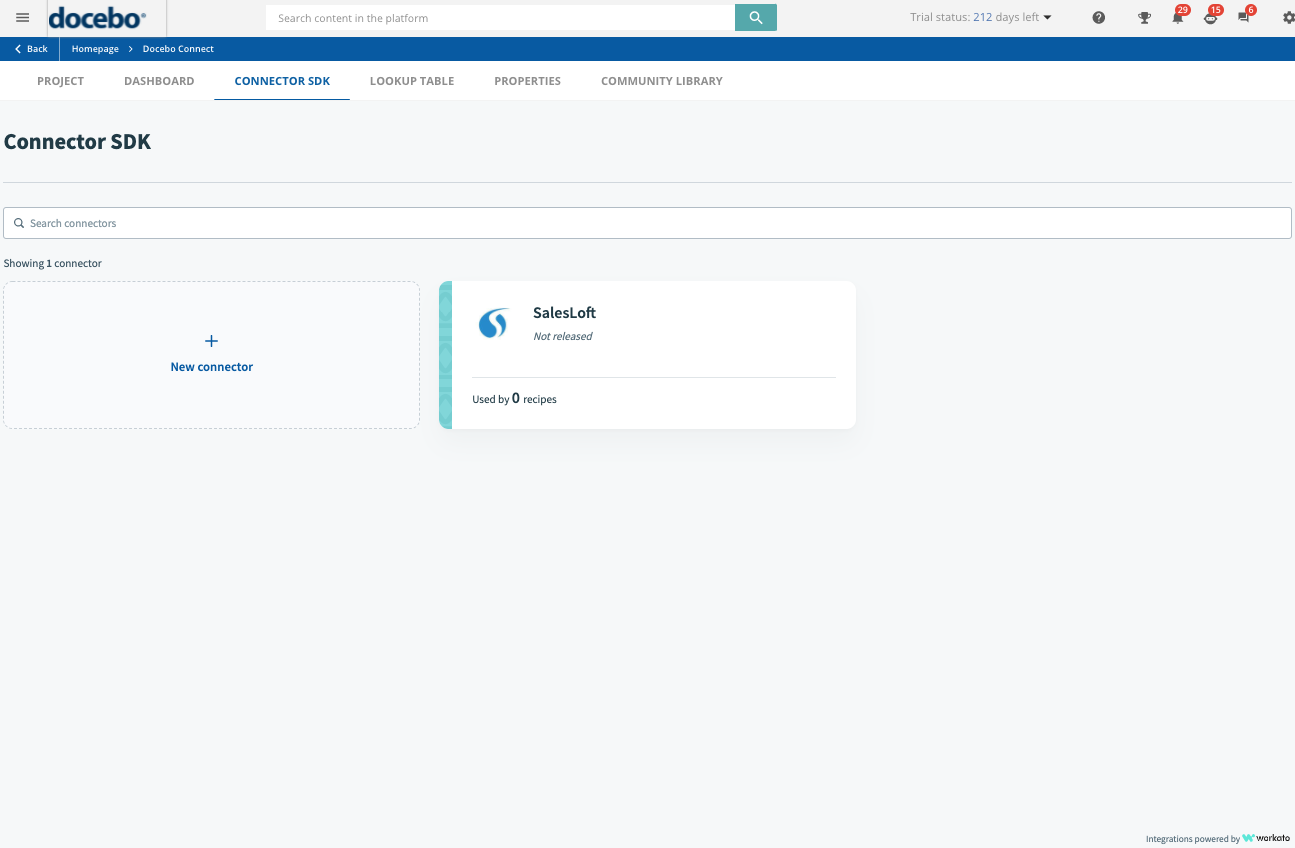Open the notifications bell showing 29 alerts
Screen dimensions: 1295x848
(1177, 17)
